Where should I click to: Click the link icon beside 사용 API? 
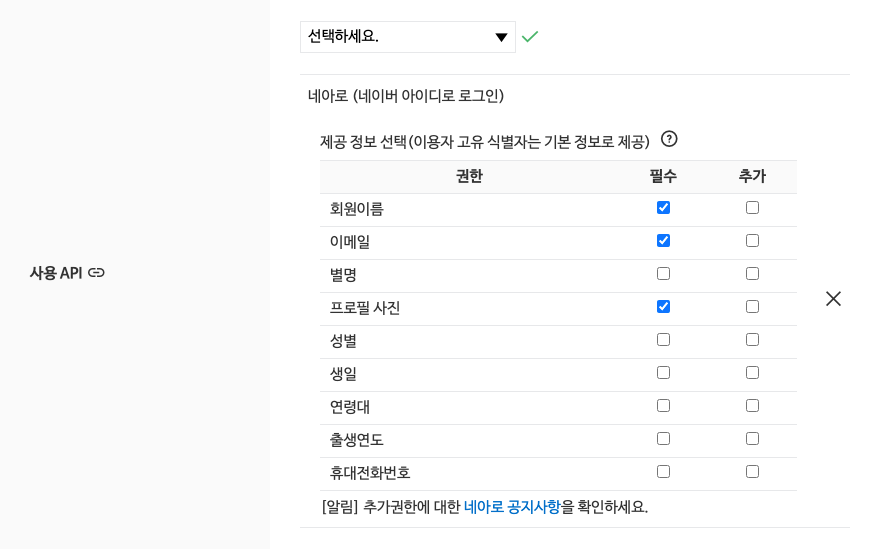coord(97,273)
